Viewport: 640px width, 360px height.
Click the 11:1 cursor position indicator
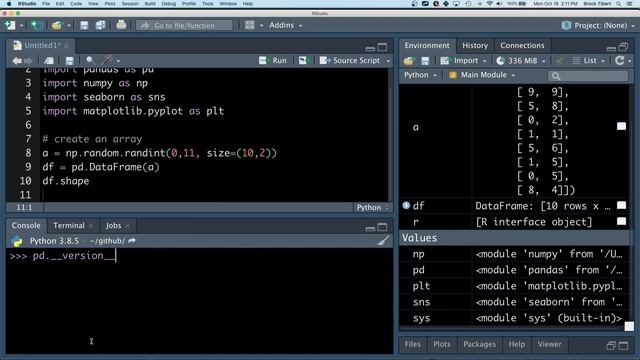point(24,207)
